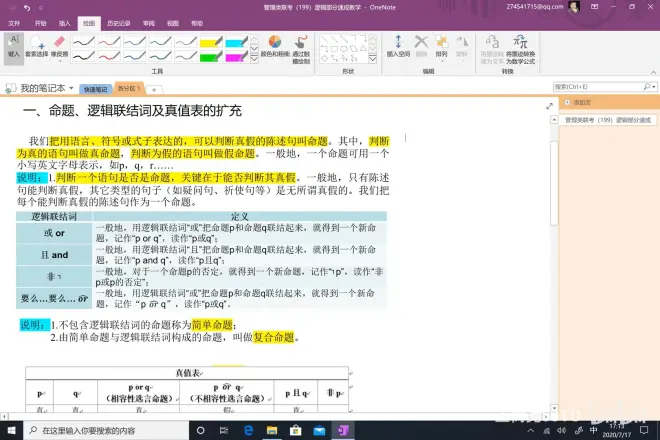The width and height of the screenshot is (660, 440).
Task: Open 颜色和粗细 color and thickness settings
Action: 276,47
